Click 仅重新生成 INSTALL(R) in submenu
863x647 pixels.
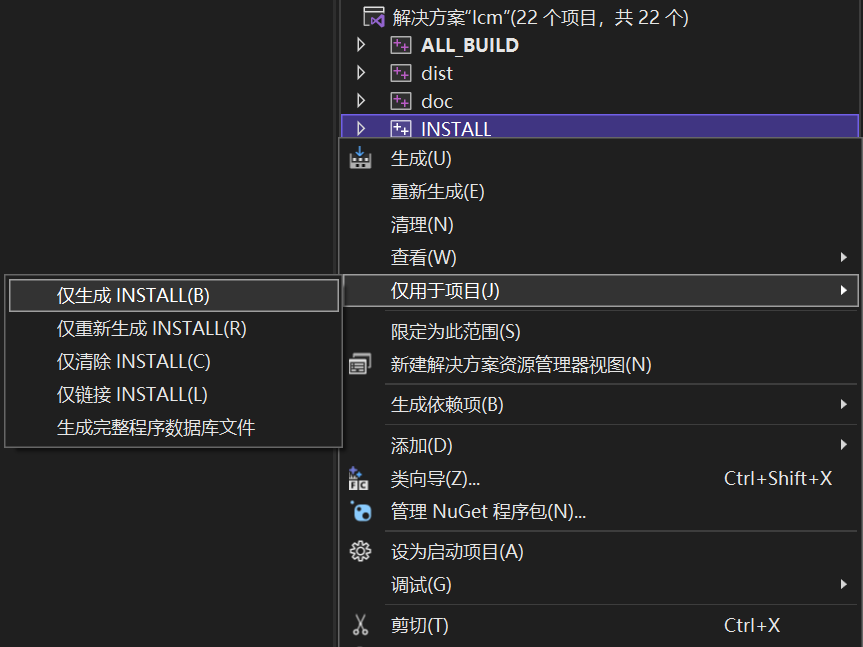tap(174, 328)
